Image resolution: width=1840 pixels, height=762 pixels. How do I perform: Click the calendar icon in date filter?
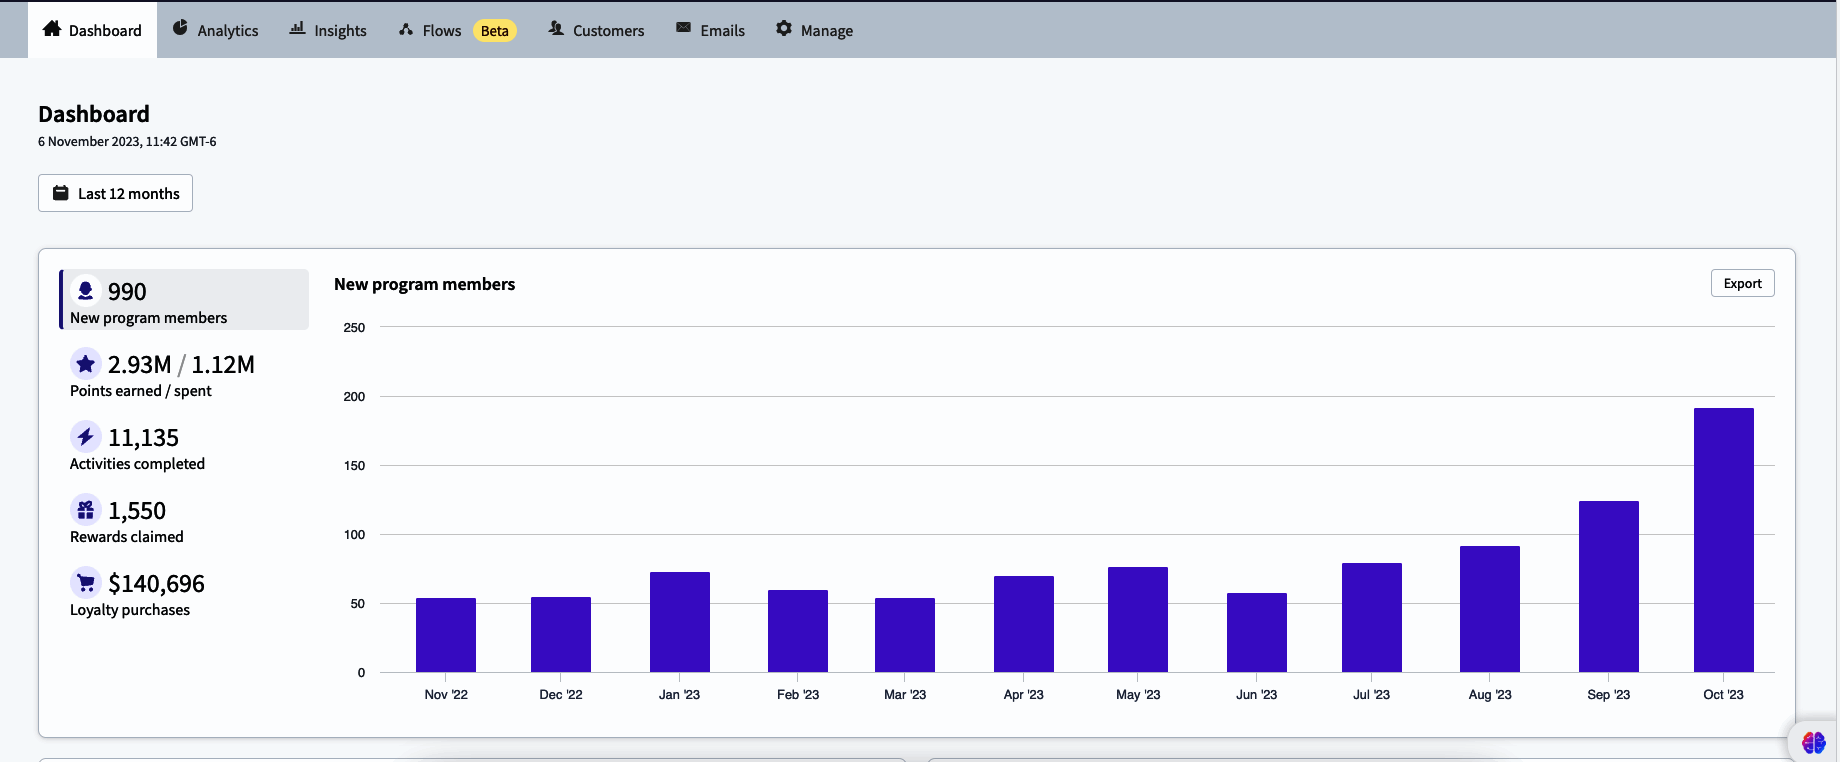click(x=61, y=193)
